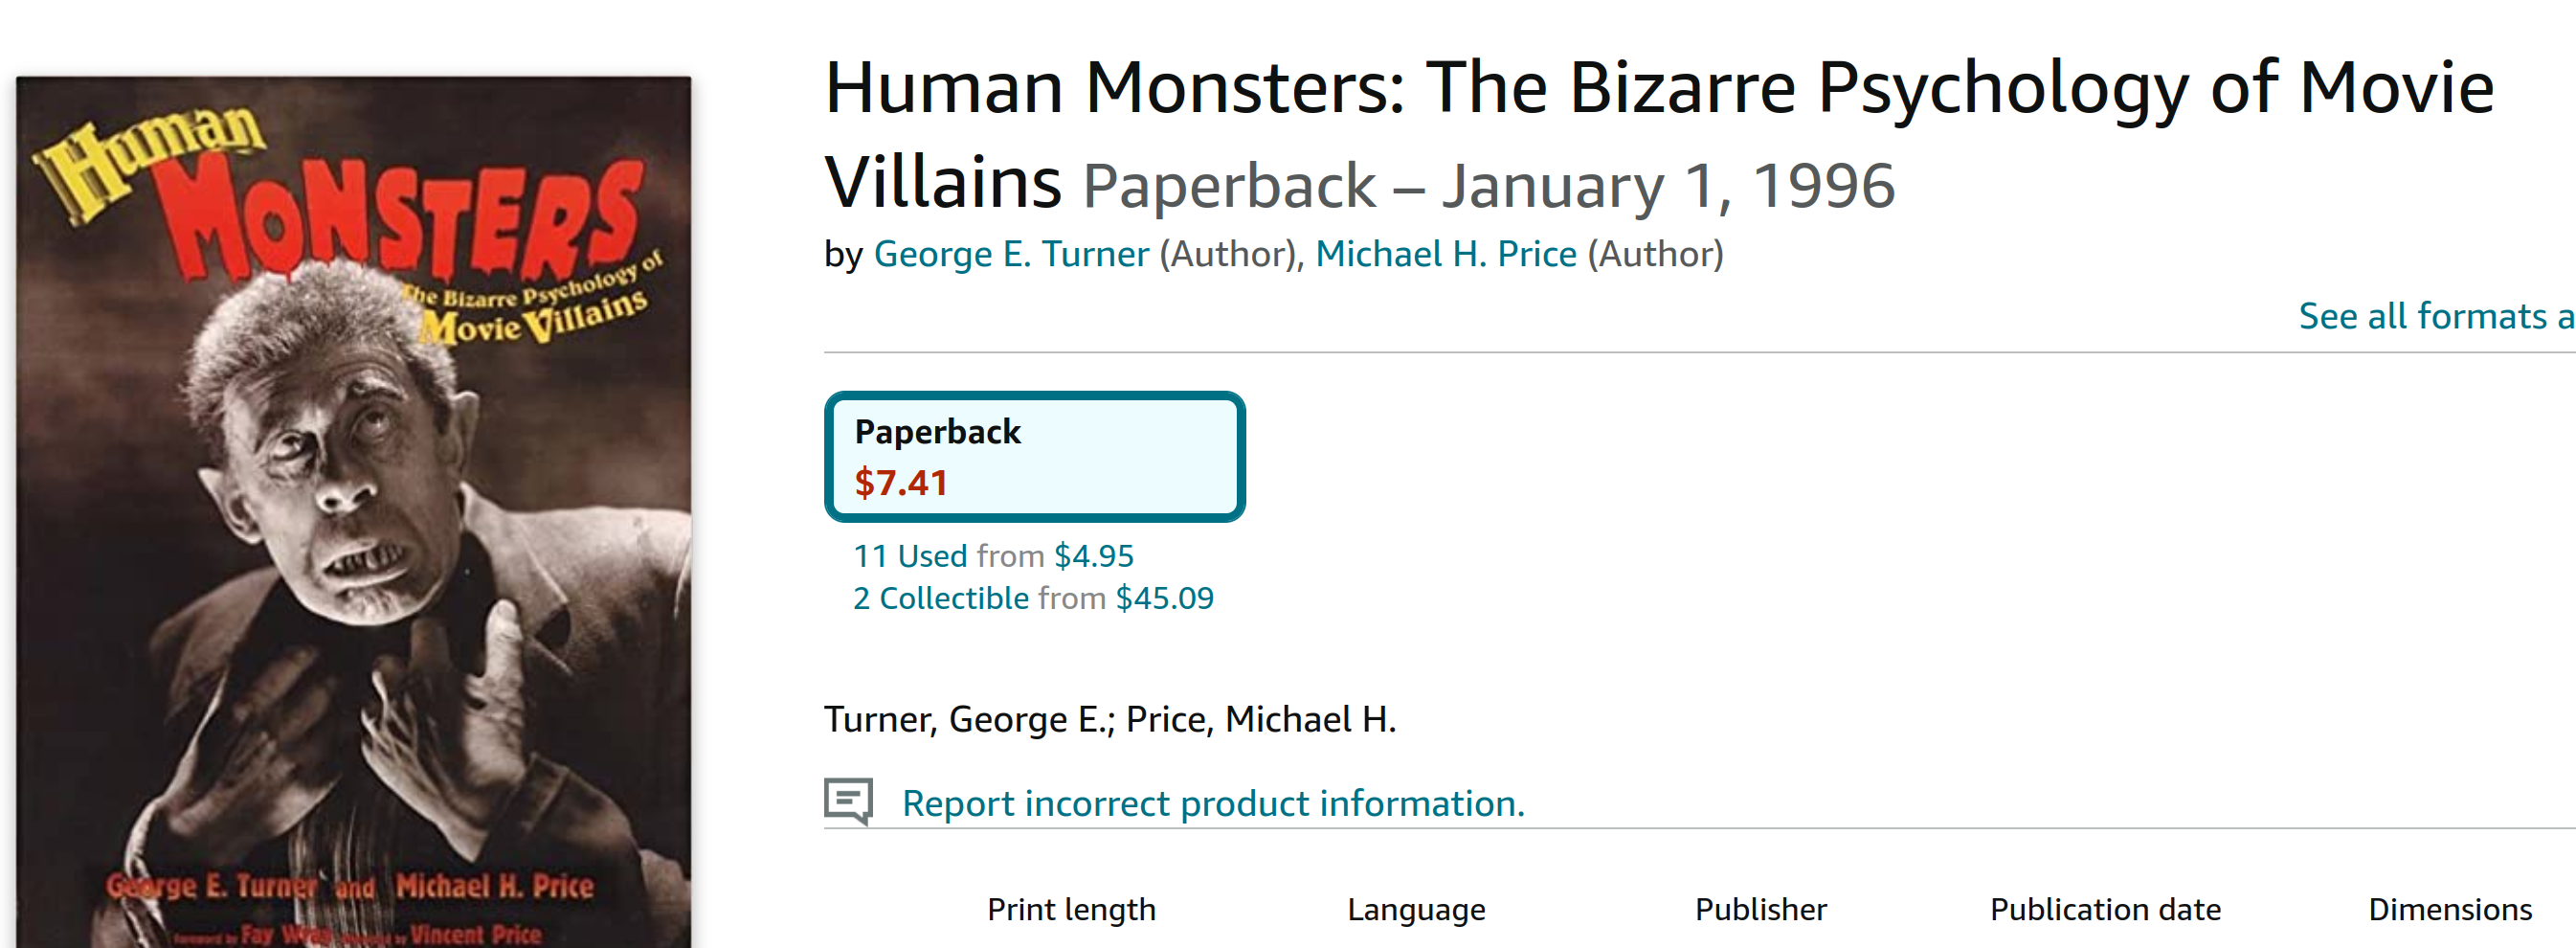Click the $45.09 collectible price text

point(1165,598)
